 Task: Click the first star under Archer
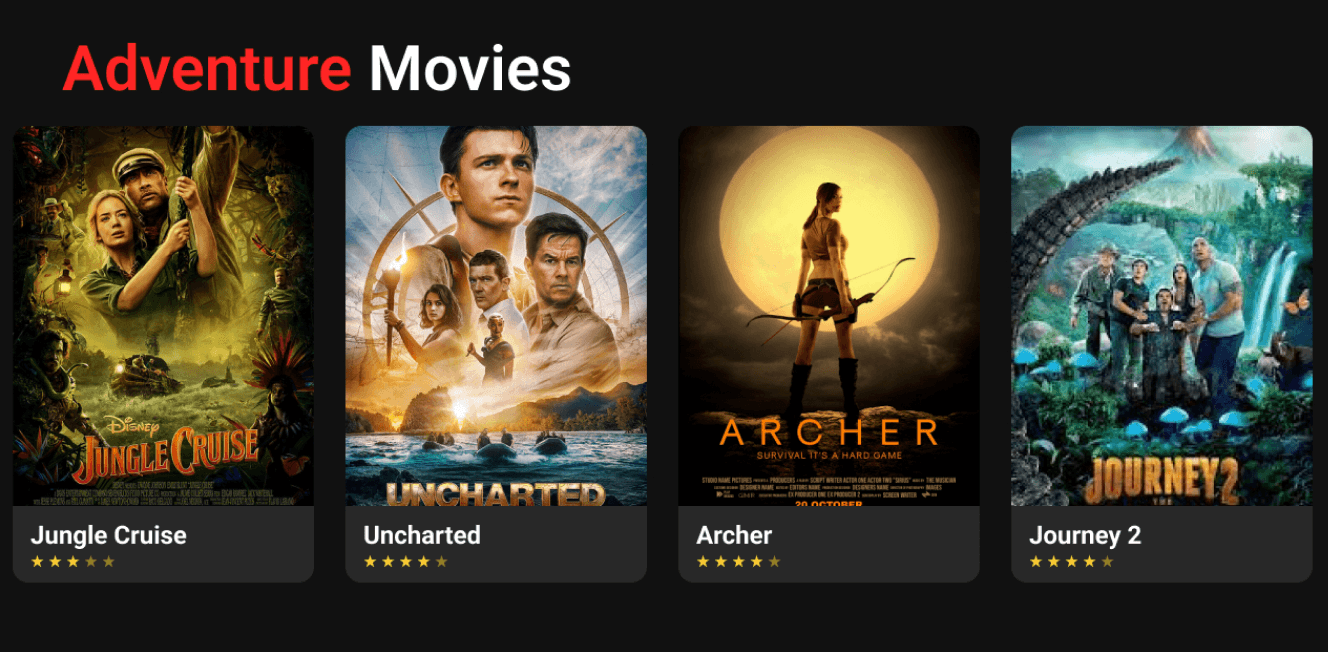[704, 562]
